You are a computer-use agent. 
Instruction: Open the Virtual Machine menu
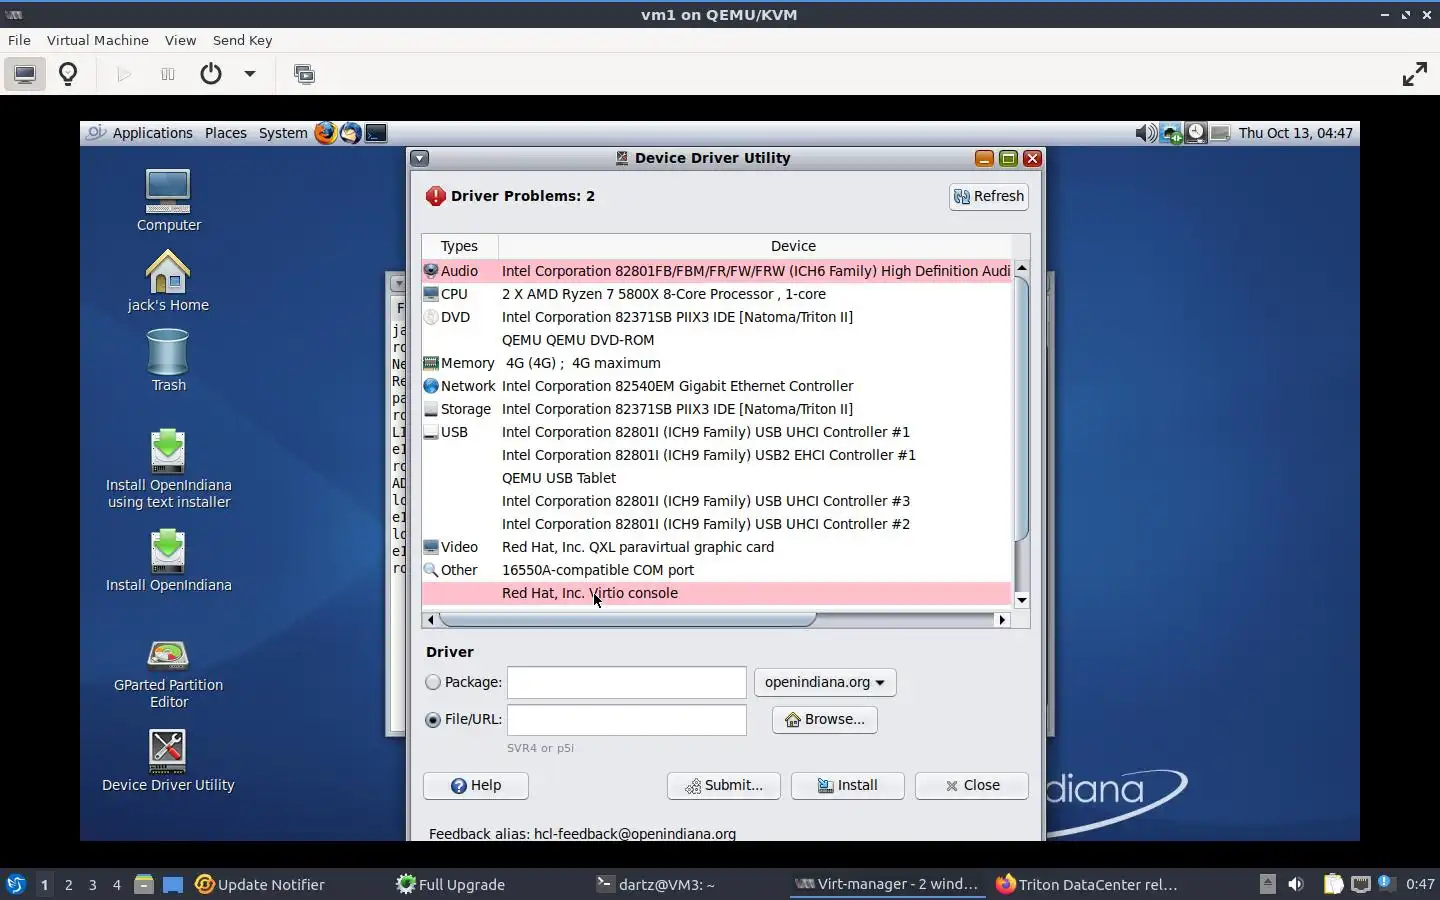click(x=98, y=40)
